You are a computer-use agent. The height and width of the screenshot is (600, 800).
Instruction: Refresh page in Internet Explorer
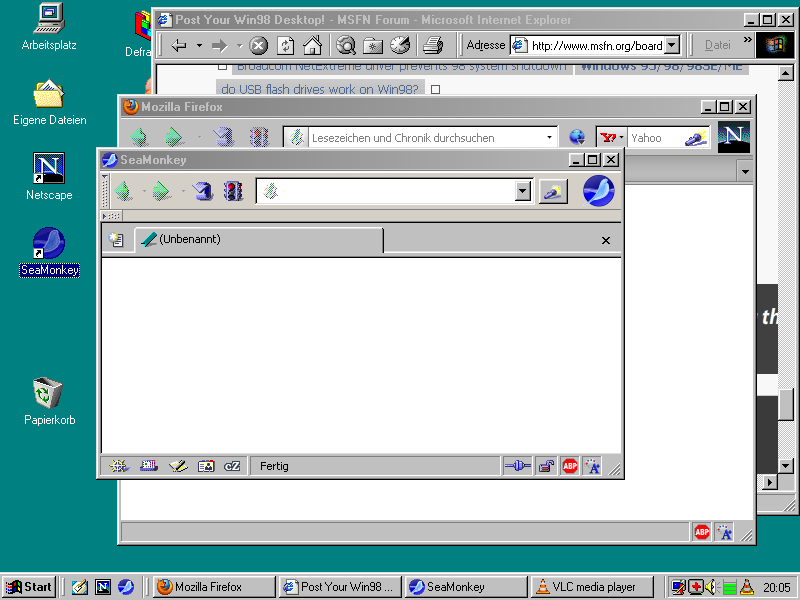point(286,45)
